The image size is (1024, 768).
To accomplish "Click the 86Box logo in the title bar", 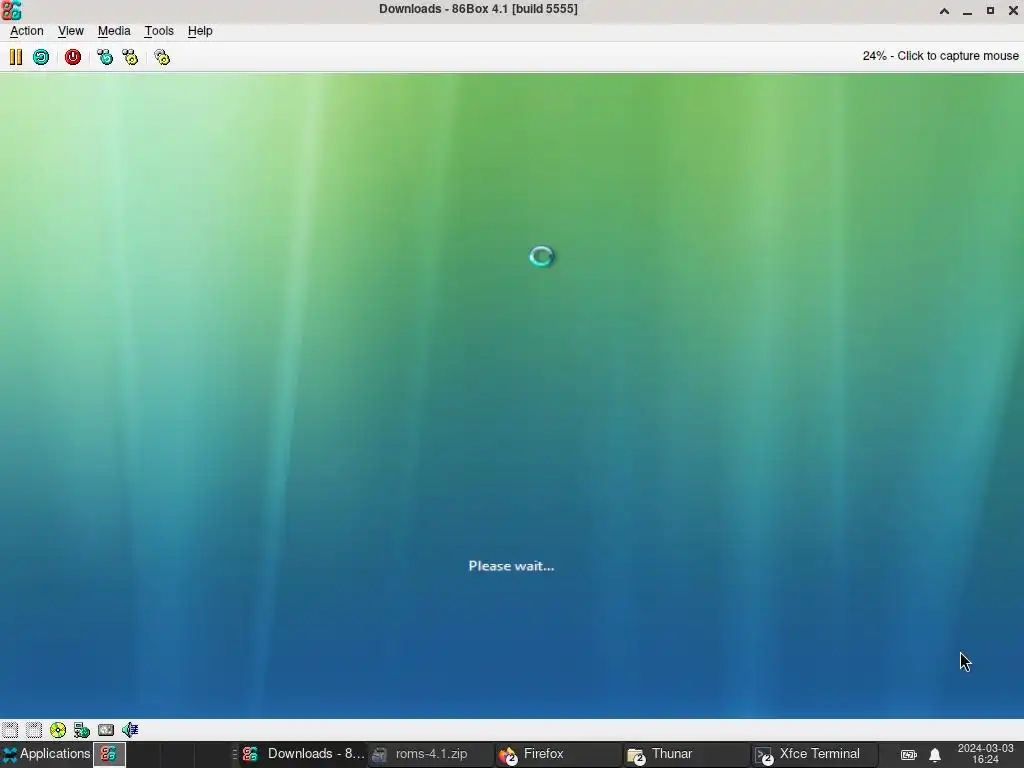I will click(12, 10).
